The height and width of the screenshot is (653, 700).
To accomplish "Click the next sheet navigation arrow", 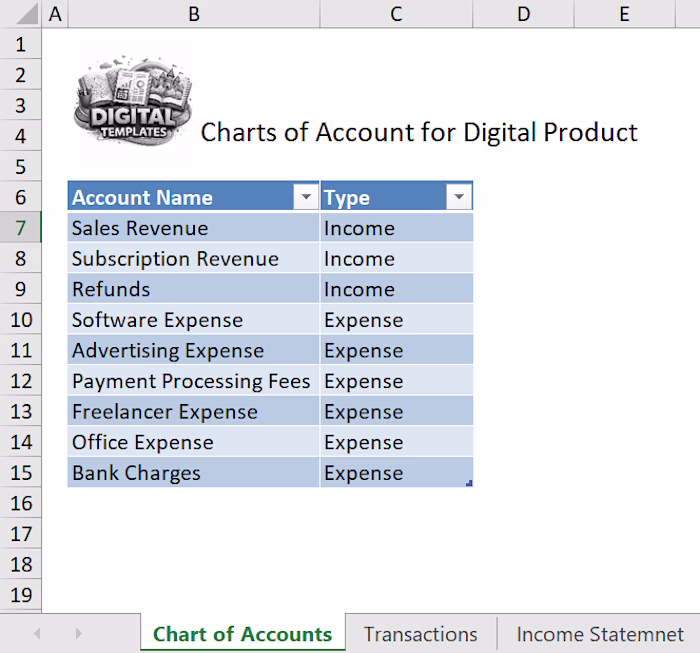I will [x=79, y=633].
